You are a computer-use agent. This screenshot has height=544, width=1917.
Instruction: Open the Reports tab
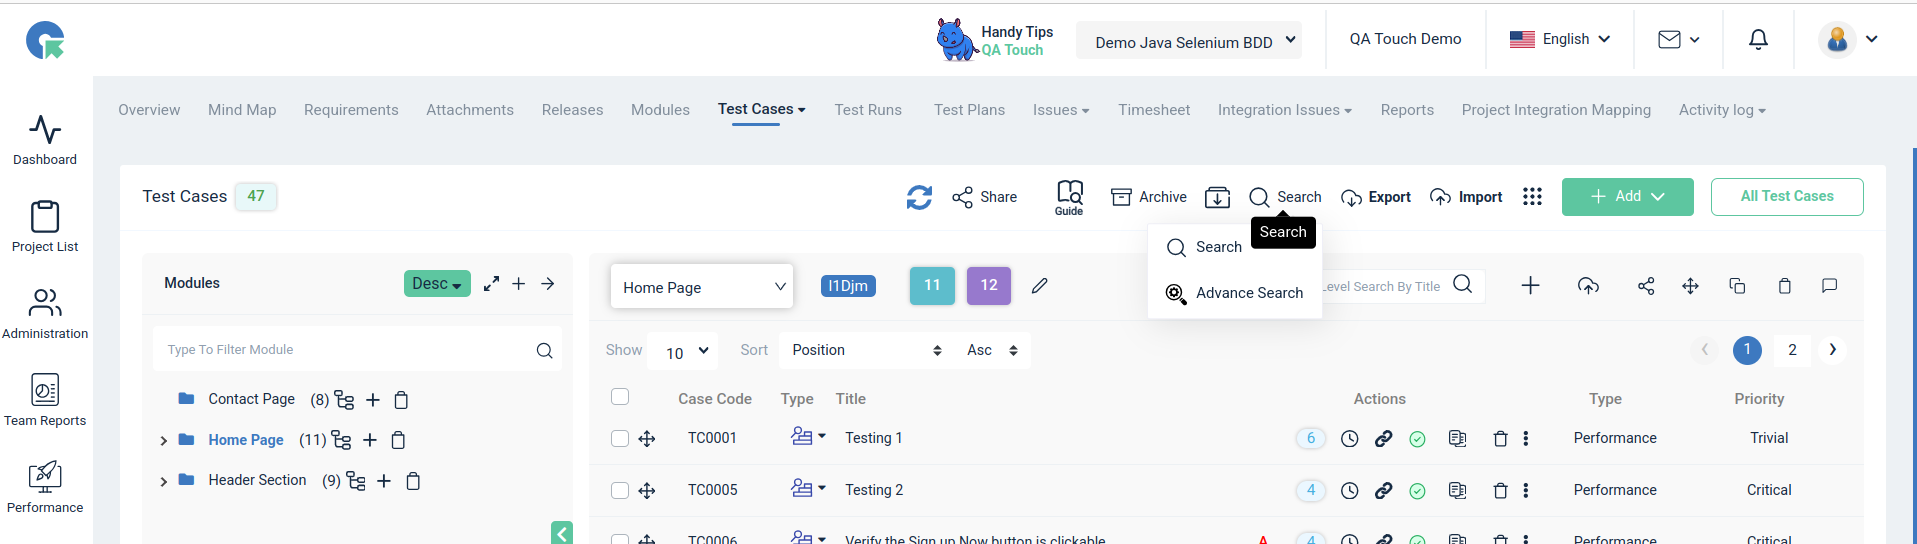click(x=1407, y=110)
